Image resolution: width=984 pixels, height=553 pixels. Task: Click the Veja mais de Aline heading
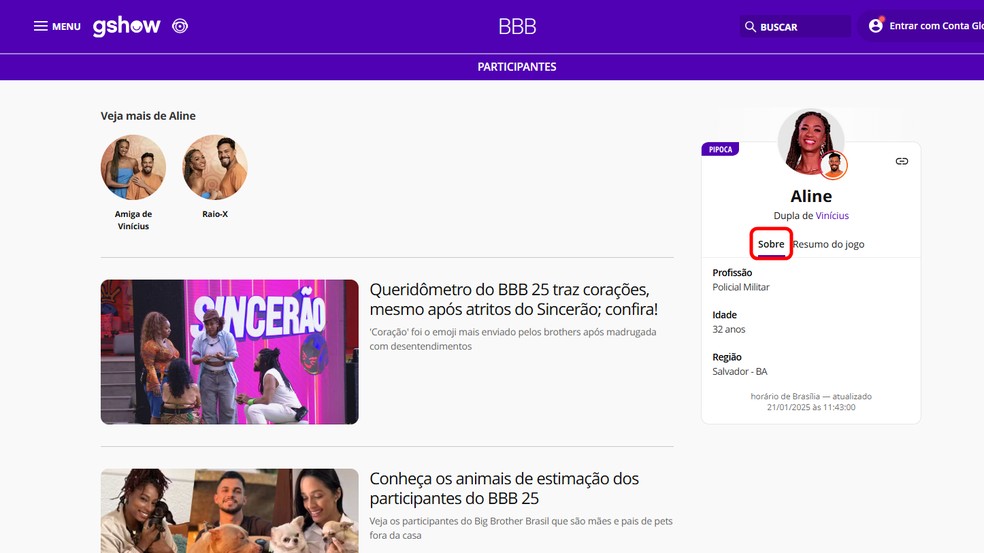pos(148,115)
